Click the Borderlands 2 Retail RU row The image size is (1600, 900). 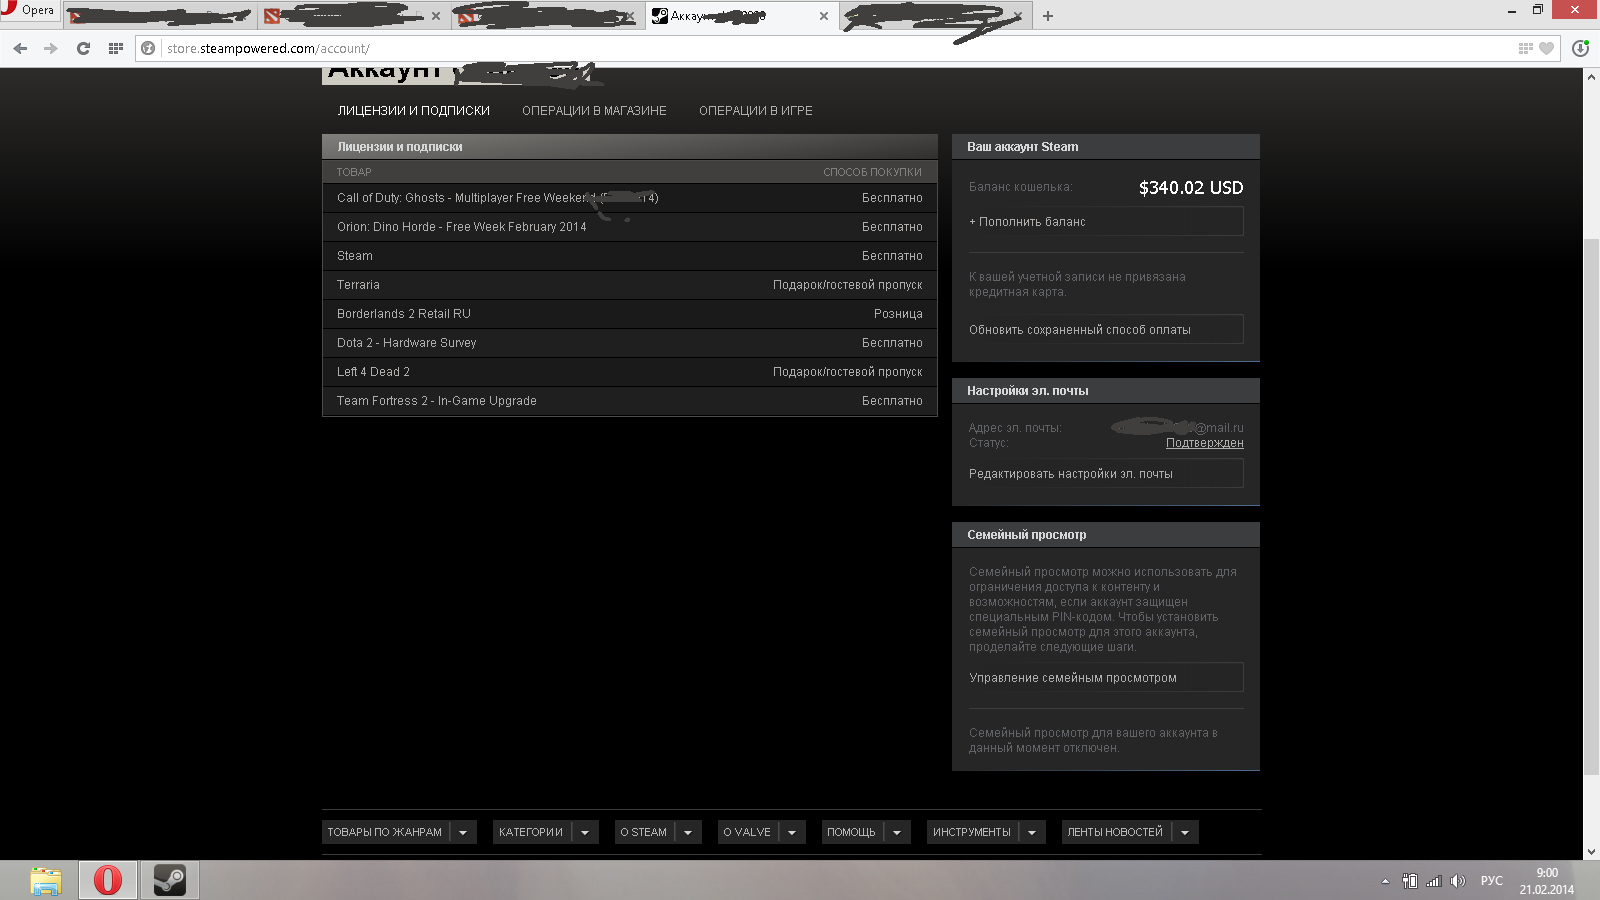[630, 314]
